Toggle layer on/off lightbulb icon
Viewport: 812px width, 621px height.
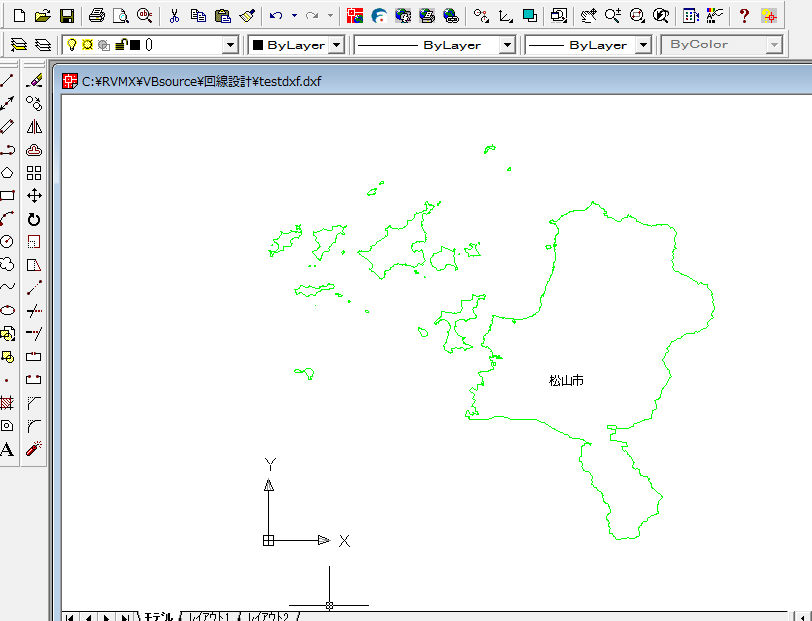tap(72, 45)
